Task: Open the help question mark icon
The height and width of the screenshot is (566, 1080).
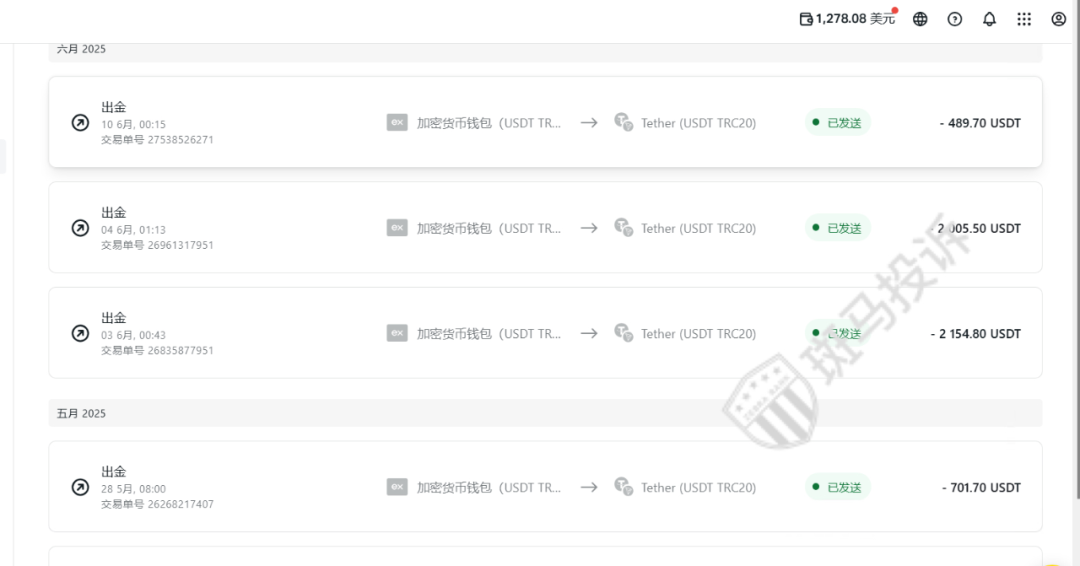Action: [955, 19]
